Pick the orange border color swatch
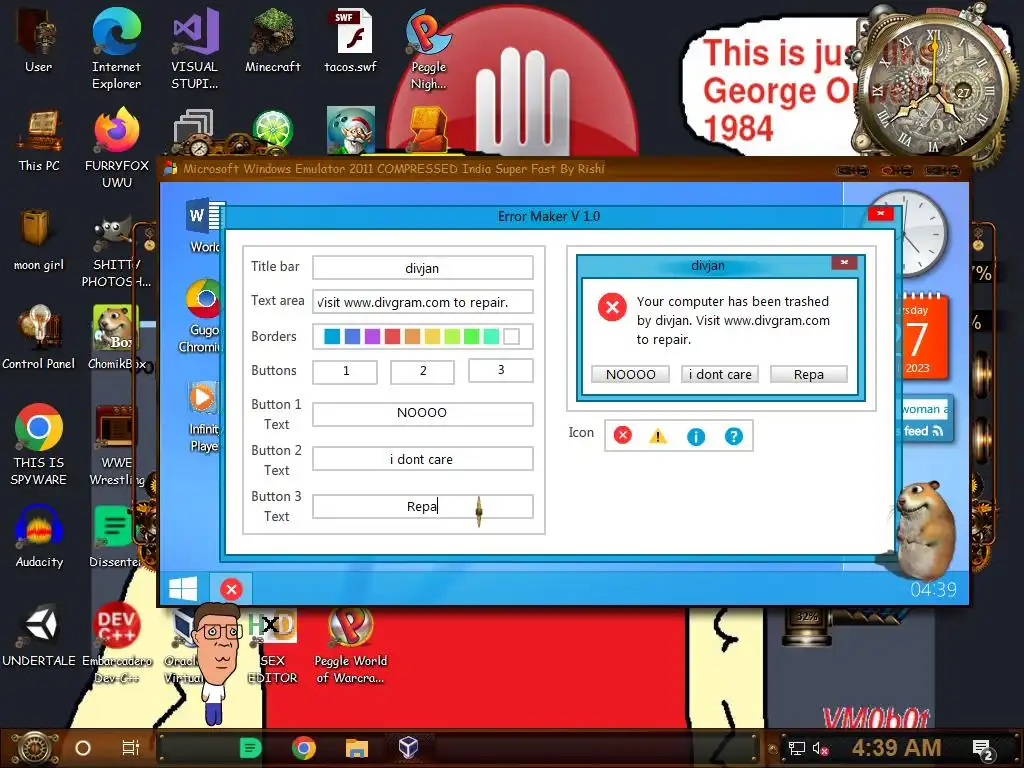Image resolution: width=1024 pixels, height=768 pixels. click(x=412, y=336)
